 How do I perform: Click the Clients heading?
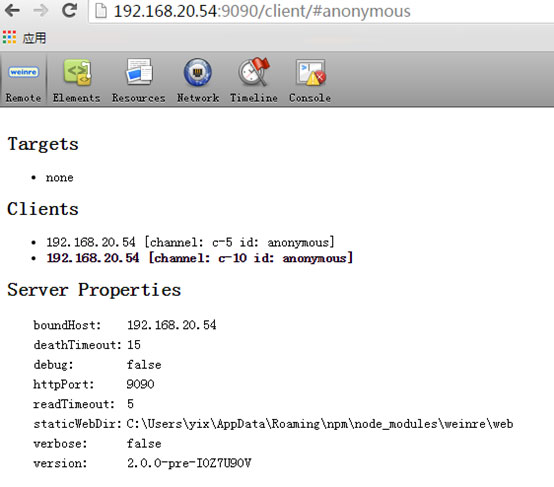43,209
